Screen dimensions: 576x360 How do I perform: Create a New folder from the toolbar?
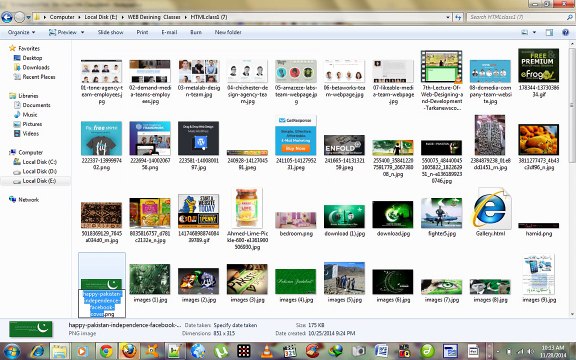coord(228,32)
